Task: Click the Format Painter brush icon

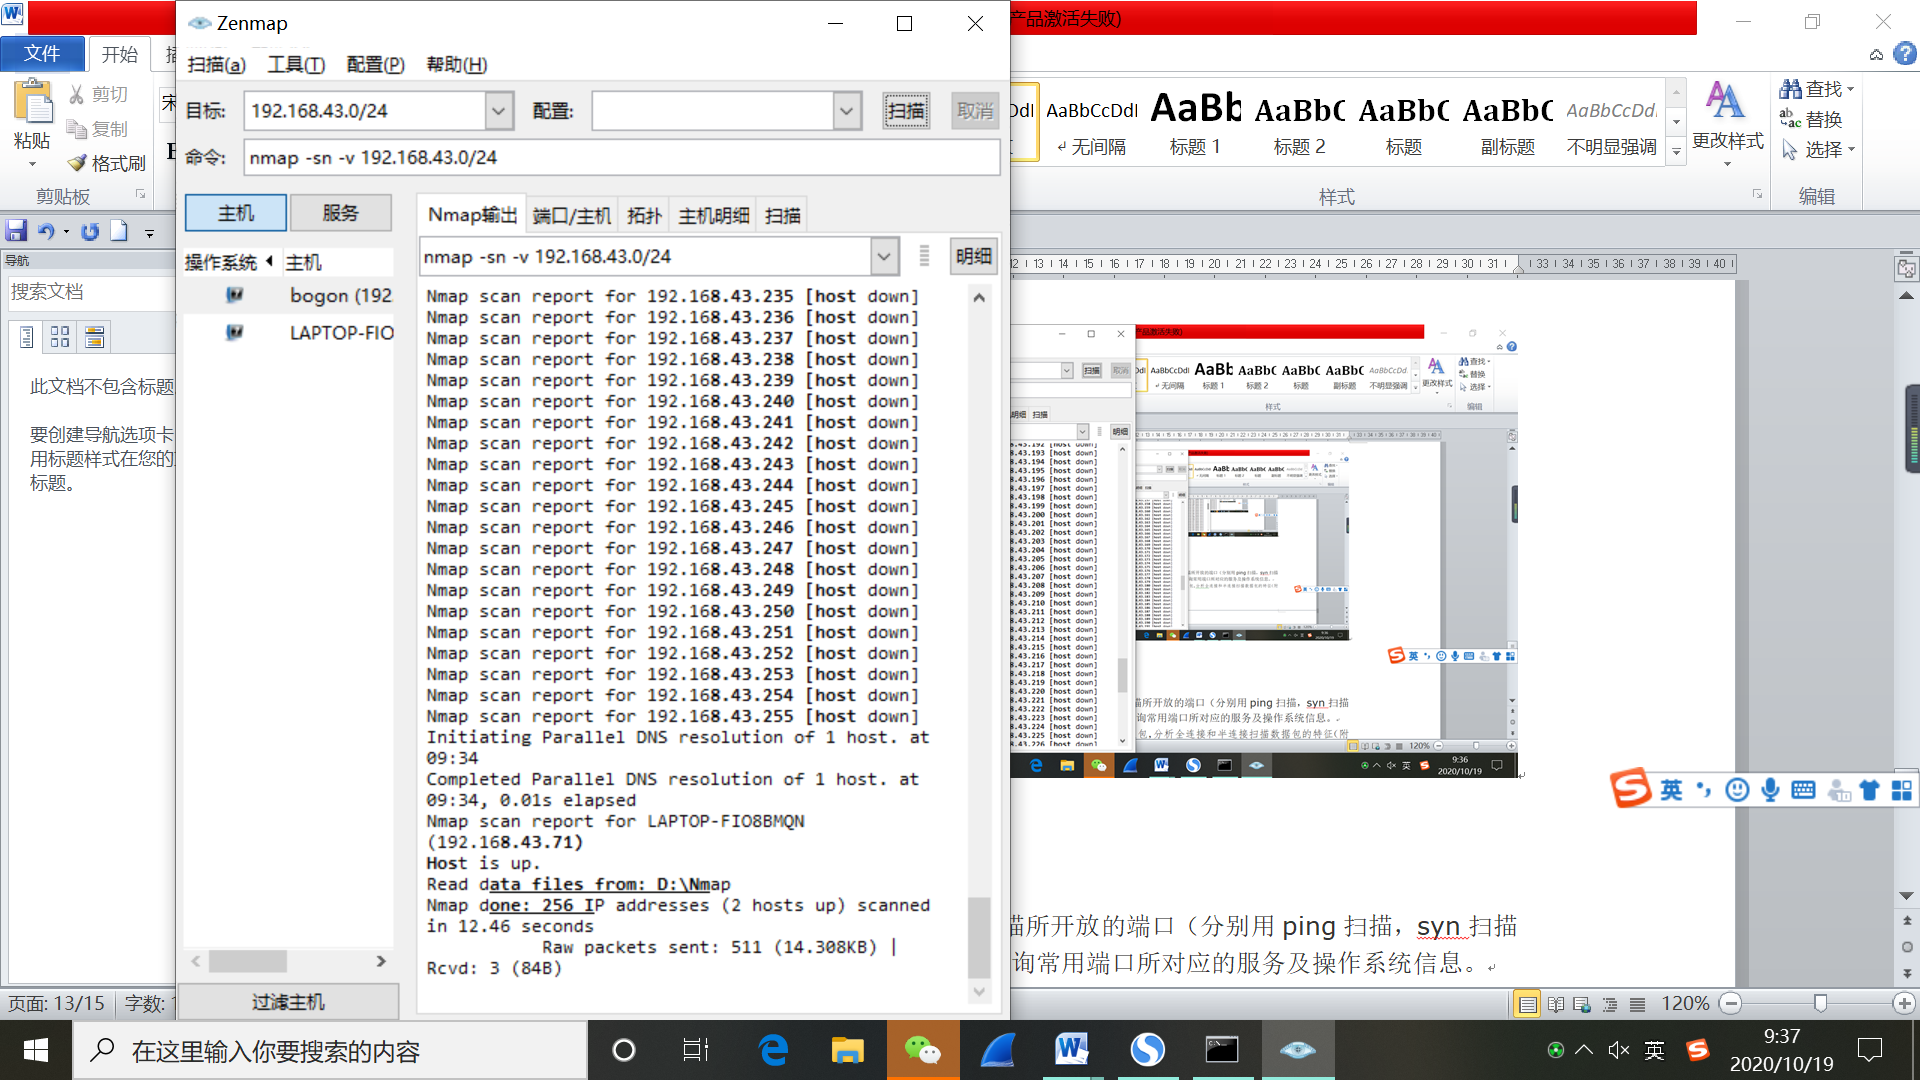Action: point(78,163)
